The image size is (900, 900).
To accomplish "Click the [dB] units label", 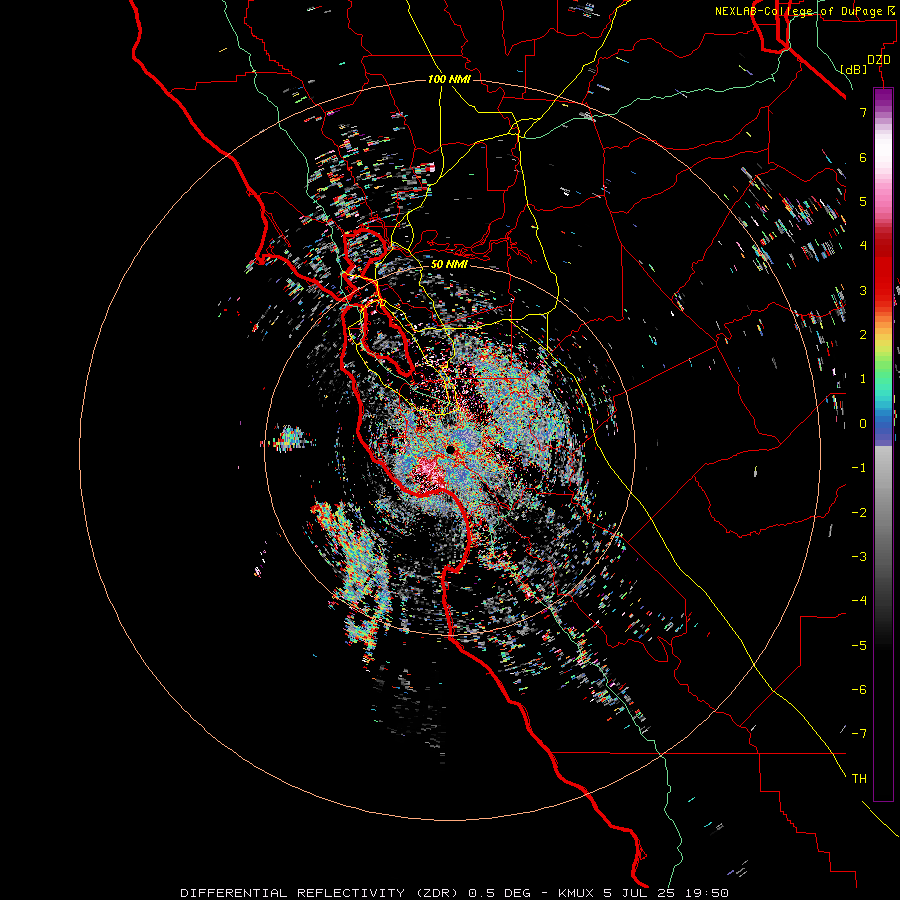I will click(854, 69).
